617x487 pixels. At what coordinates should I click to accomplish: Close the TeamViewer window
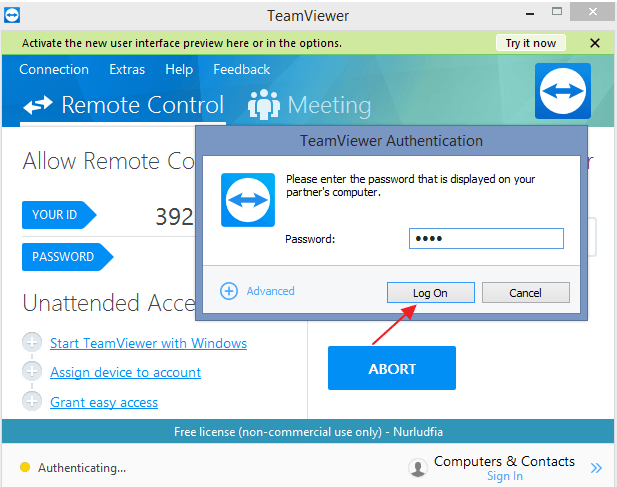(592, 12)
